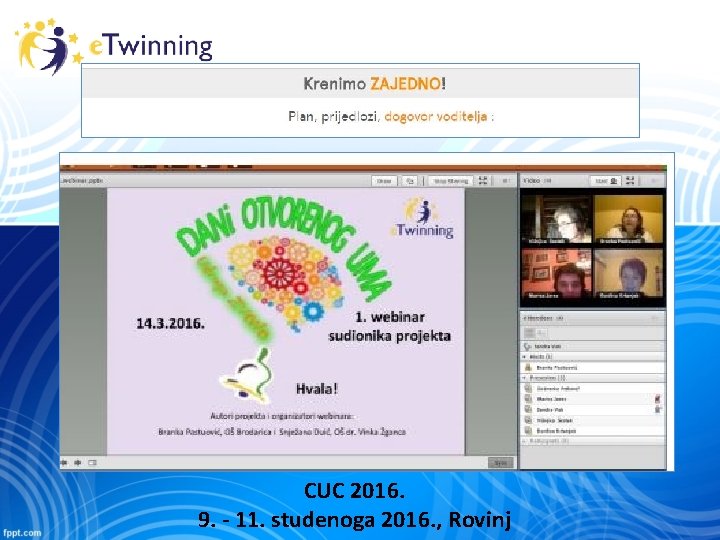Screen dimensions: 720x540
Task: Click the eTwinning logo inside the shared slide
Action: [x=422, y=219]
